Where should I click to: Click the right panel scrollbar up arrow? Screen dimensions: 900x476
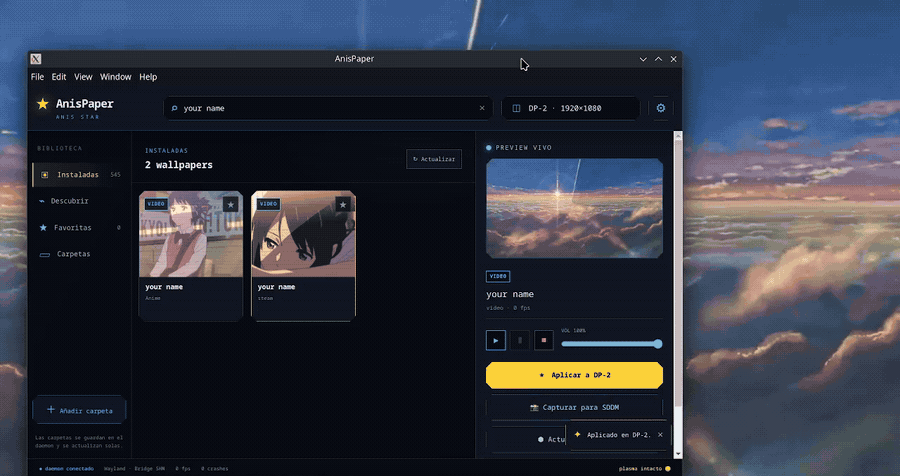[678, 136]
